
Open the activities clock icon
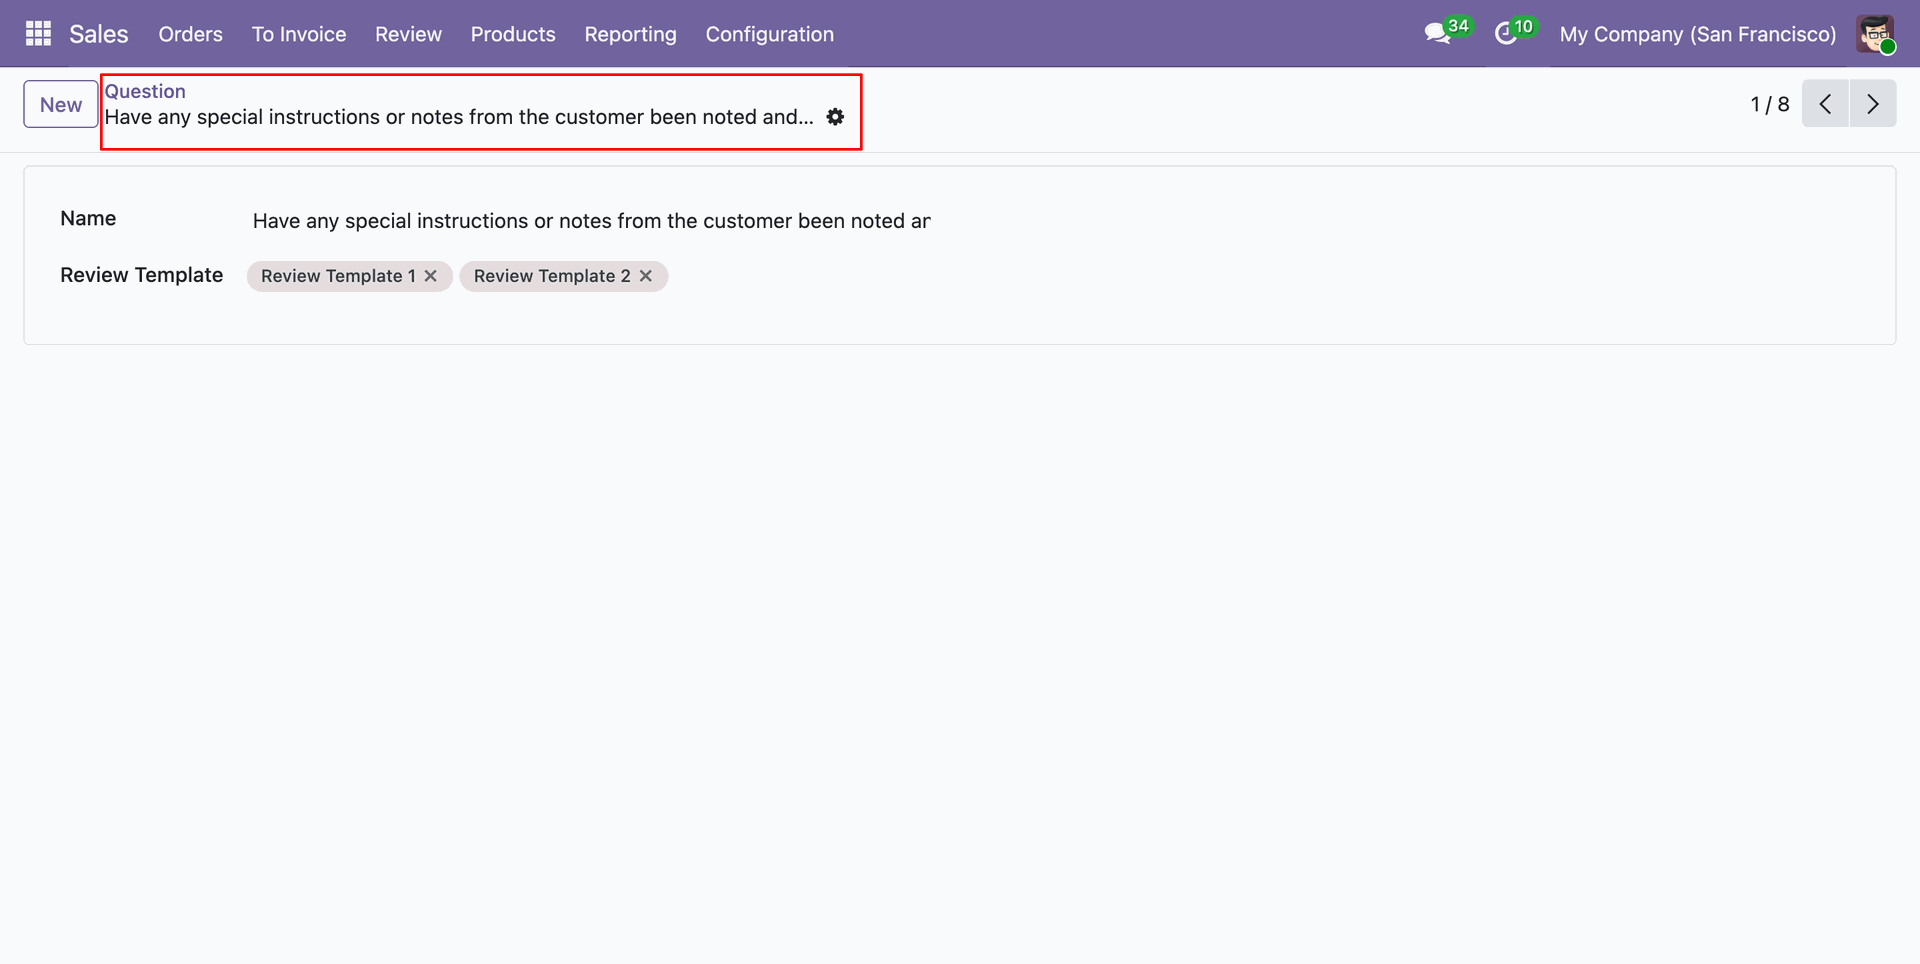[1506, 34]
